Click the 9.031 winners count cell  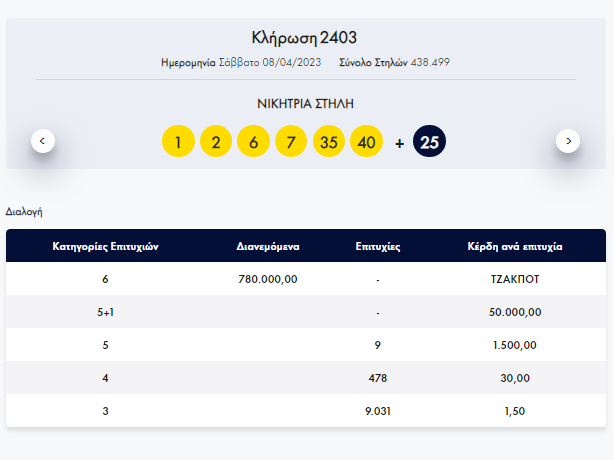tap(378, 411)
